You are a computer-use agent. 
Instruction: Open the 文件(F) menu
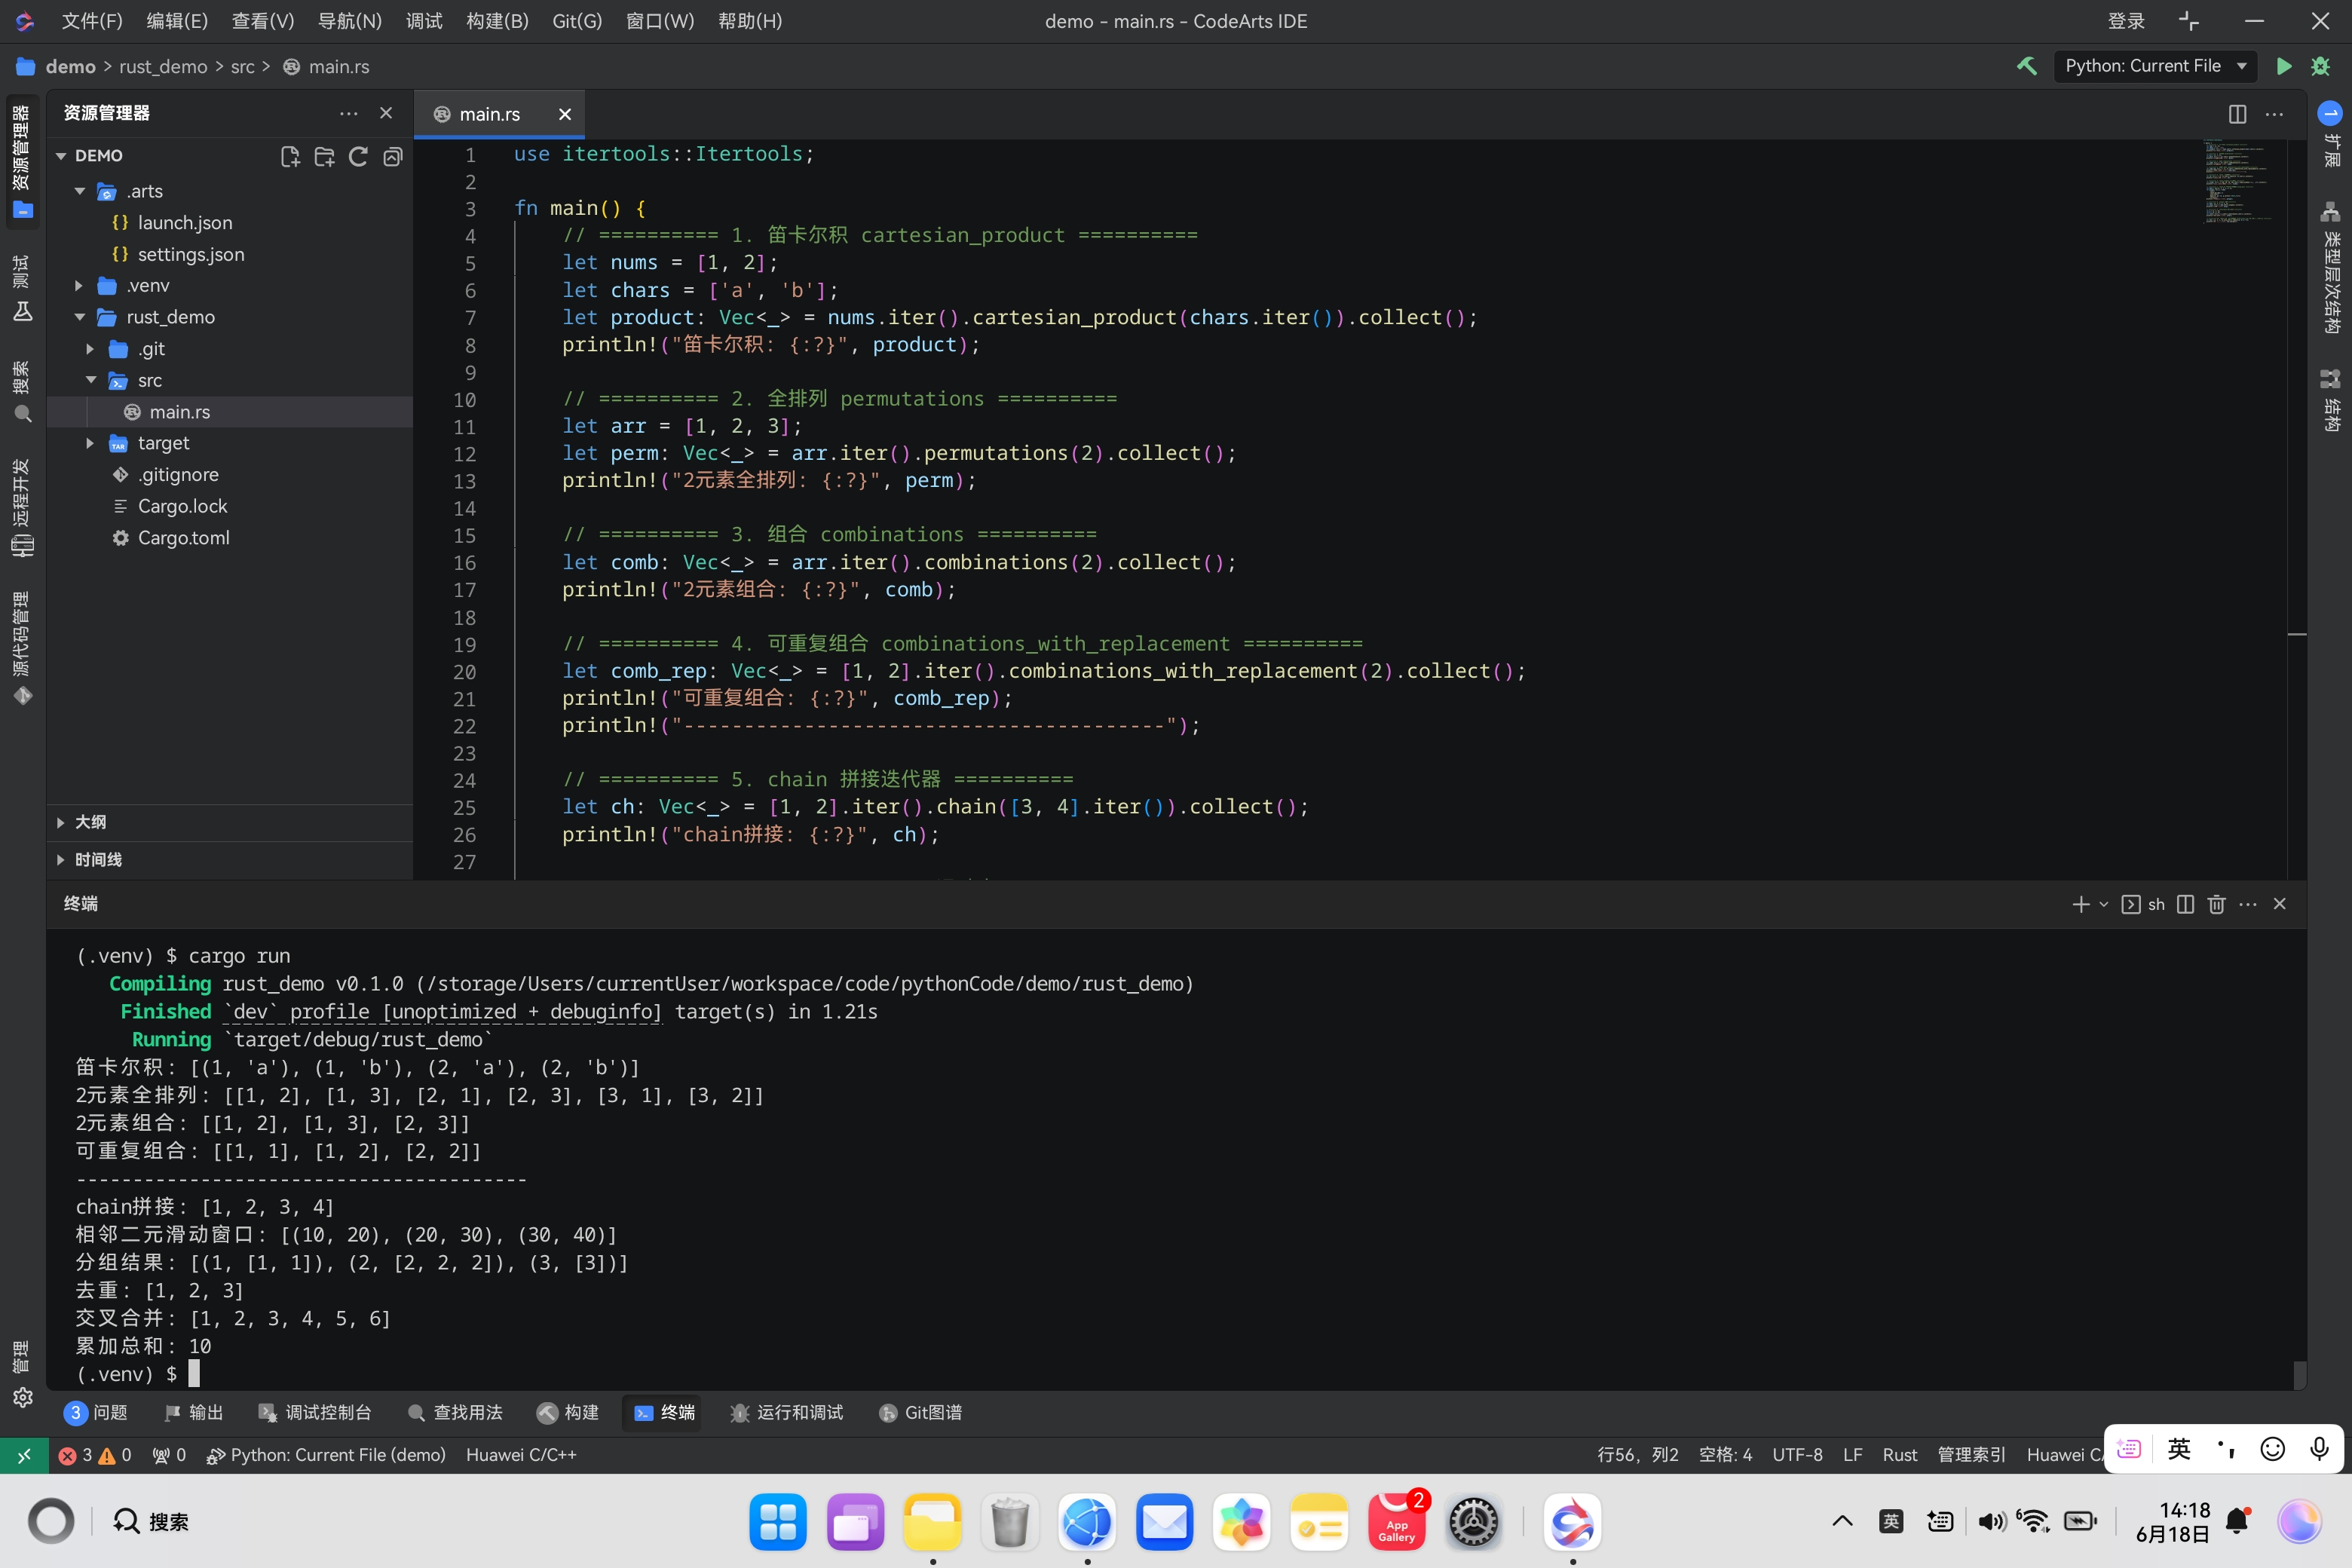pyautogui.click(x=92, y=21)
